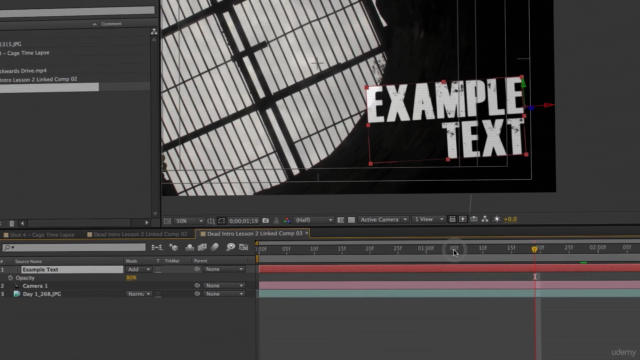
Task: Click the trash delete icon in Project panel
Action: click(12, 223)
